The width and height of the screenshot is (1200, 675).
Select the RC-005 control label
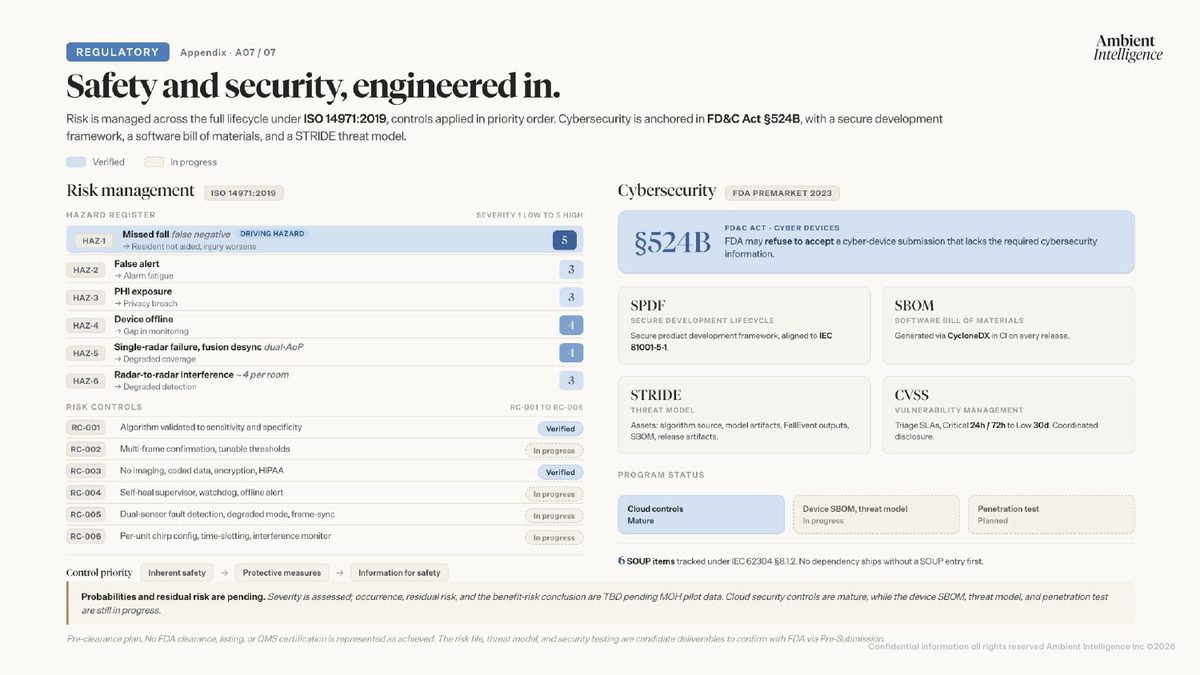85,514
